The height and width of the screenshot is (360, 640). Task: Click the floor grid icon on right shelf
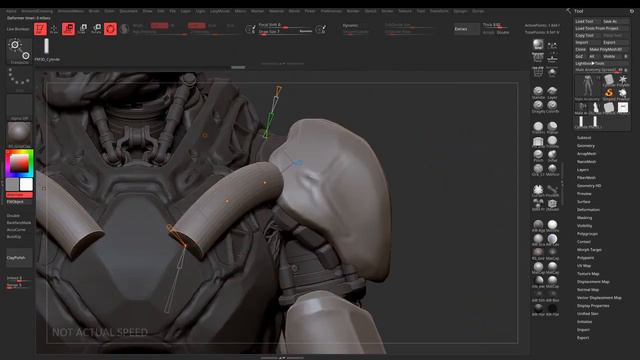[538, 72]
